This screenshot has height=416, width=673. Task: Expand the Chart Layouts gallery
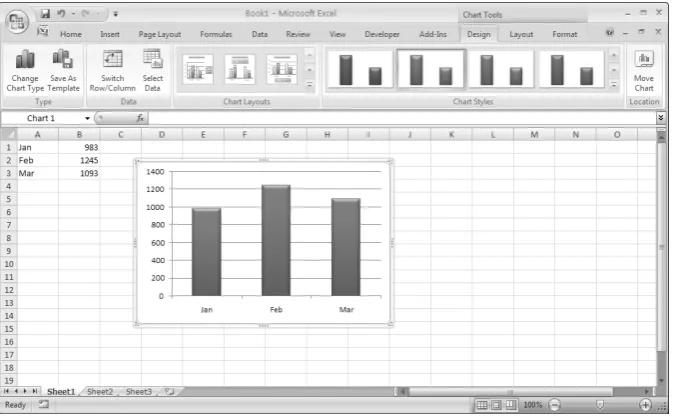309,85
